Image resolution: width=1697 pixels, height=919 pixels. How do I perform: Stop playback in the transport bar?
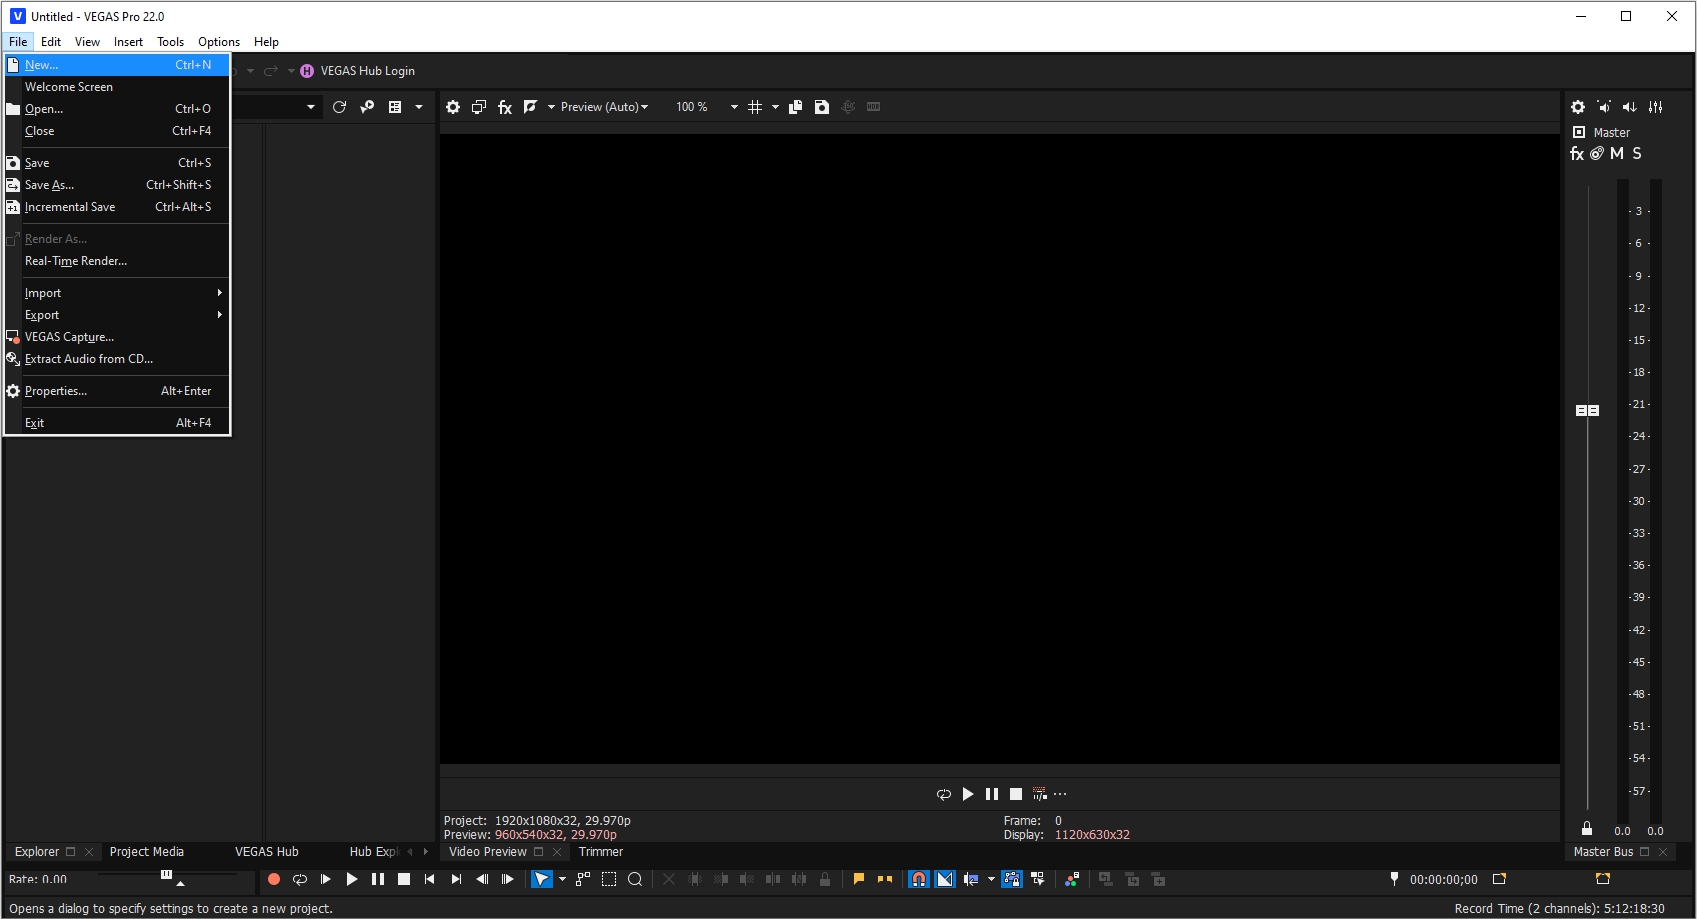coord(404,880)
